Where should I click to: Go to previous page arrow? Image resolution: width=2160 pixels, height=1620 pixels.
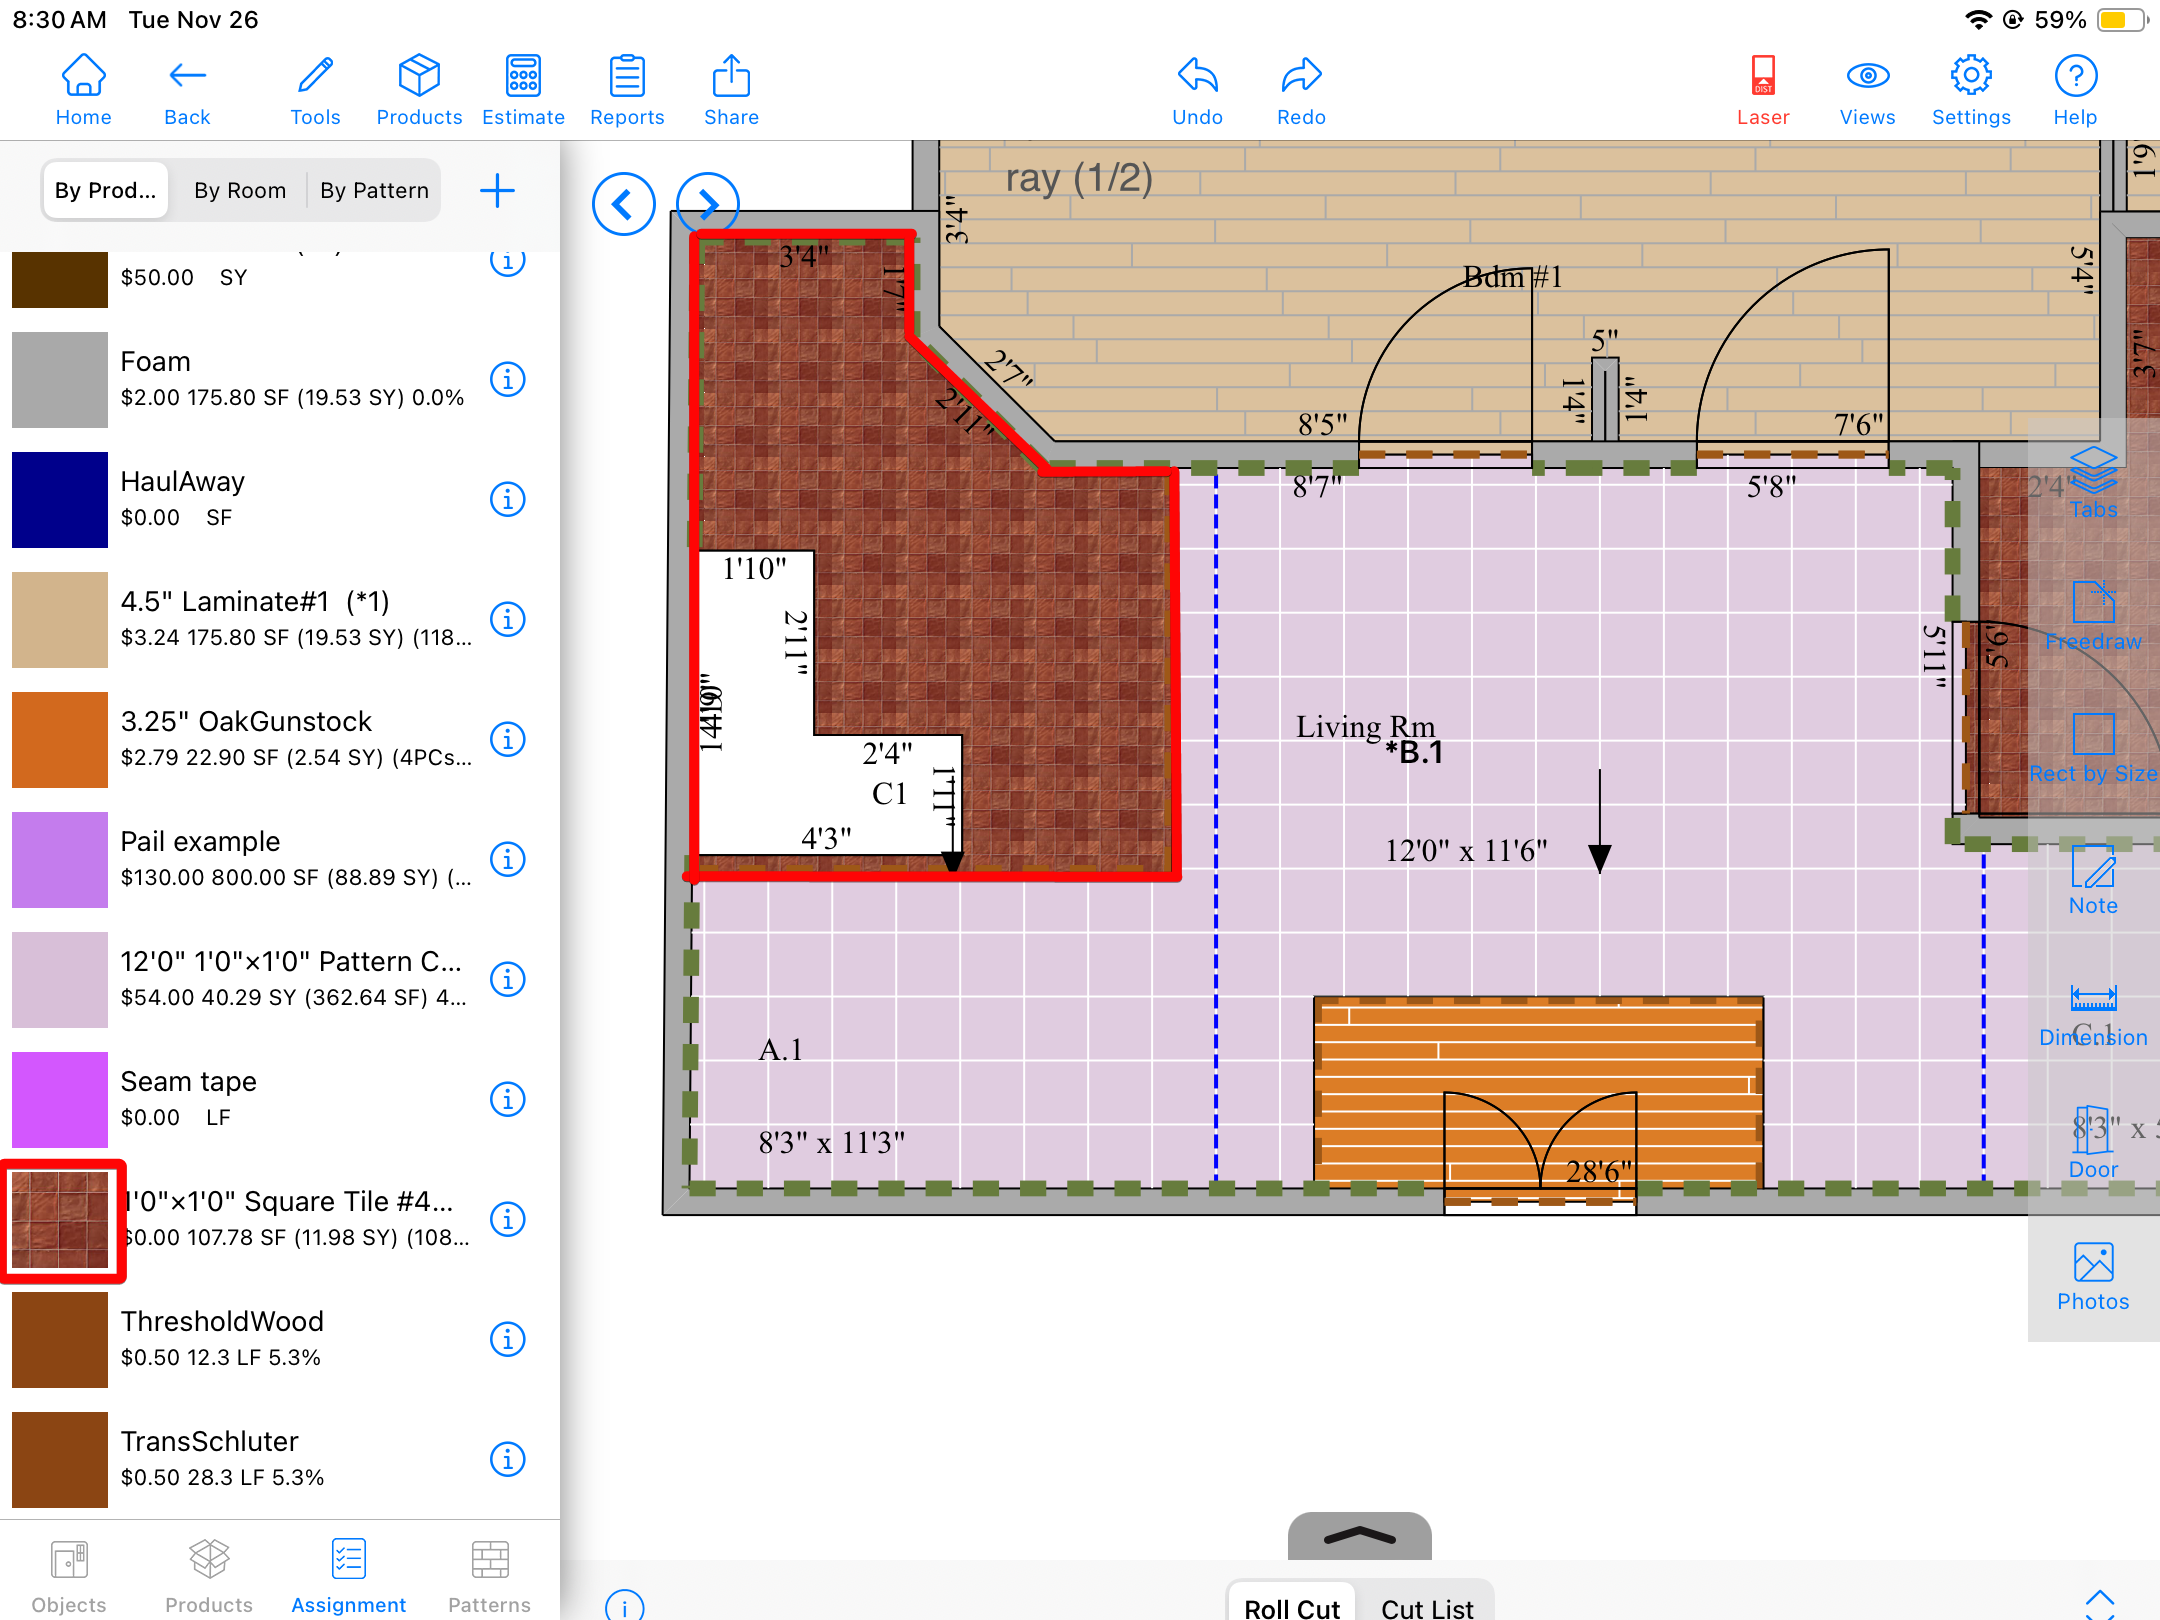623,204
